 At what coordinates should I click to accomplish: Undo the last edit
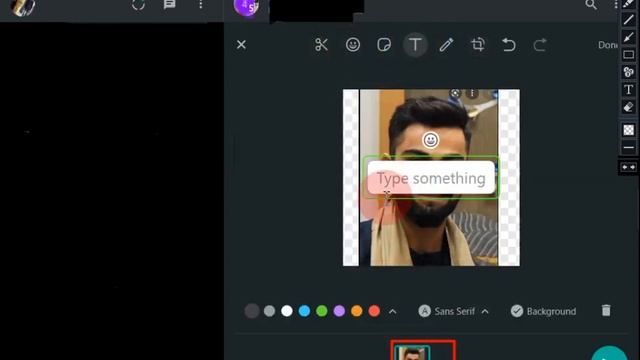(x=509, y=44)
